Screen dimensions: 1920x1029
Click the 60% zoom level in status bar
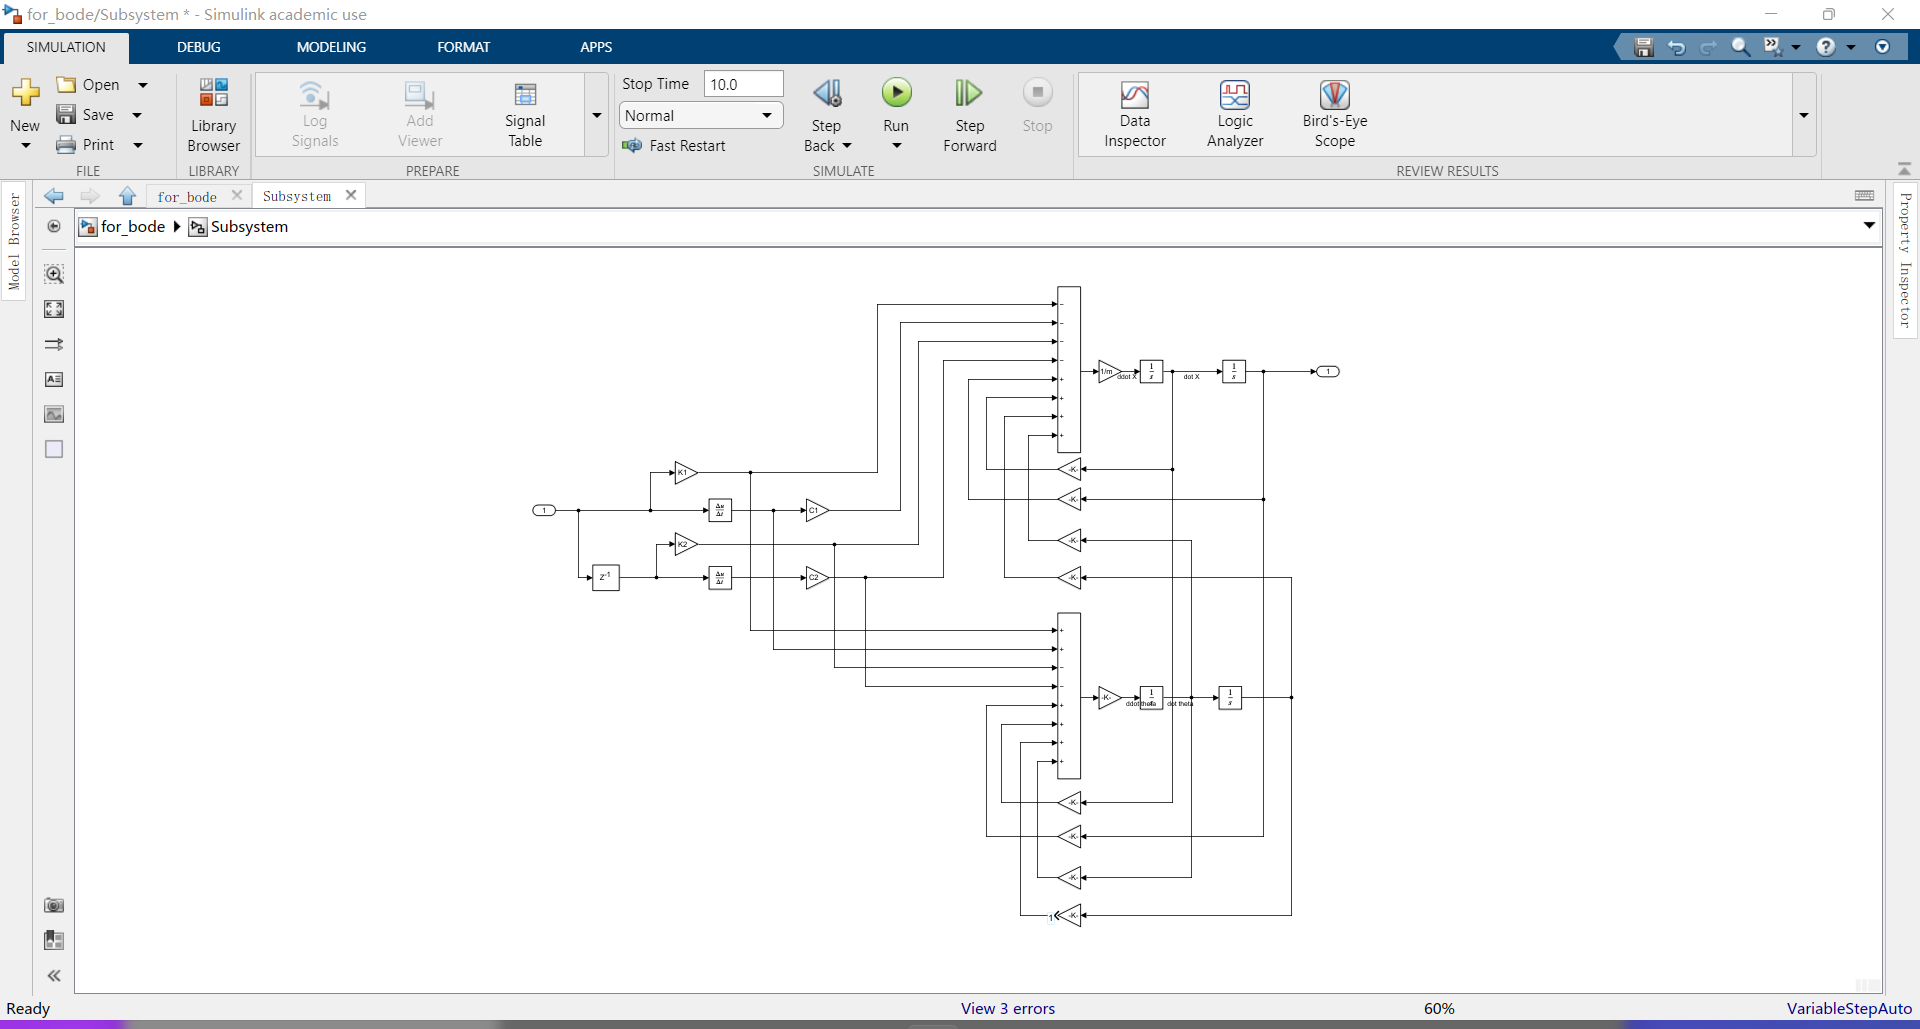pos(1439,1008)
